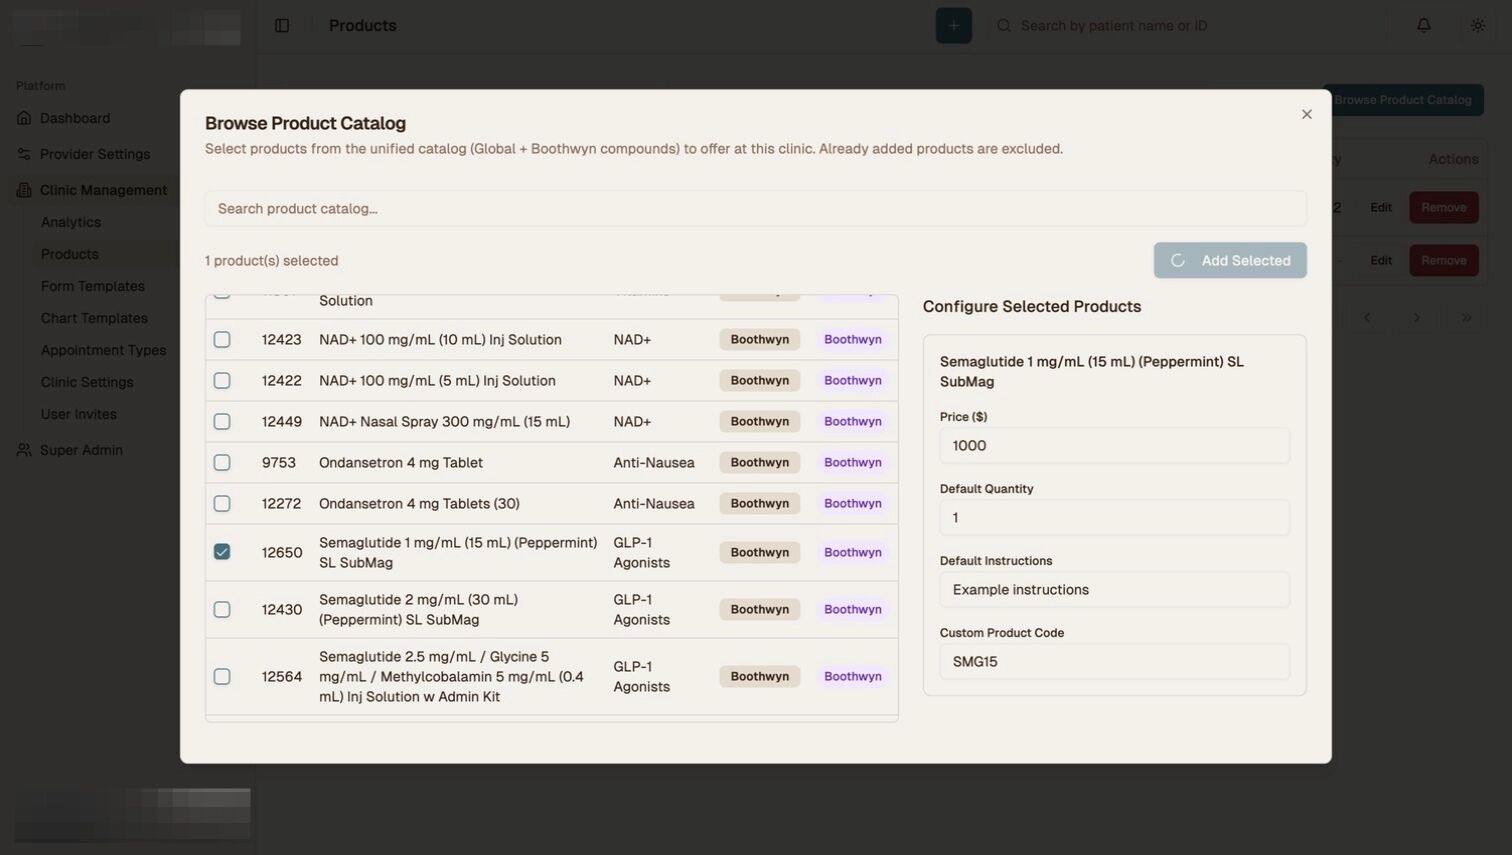Image resolution: width=1512 pixels, height=855 pixels.
Task: Select the Ondansetron 4 mg Tablets (30) checkbox
Action: 222,504
